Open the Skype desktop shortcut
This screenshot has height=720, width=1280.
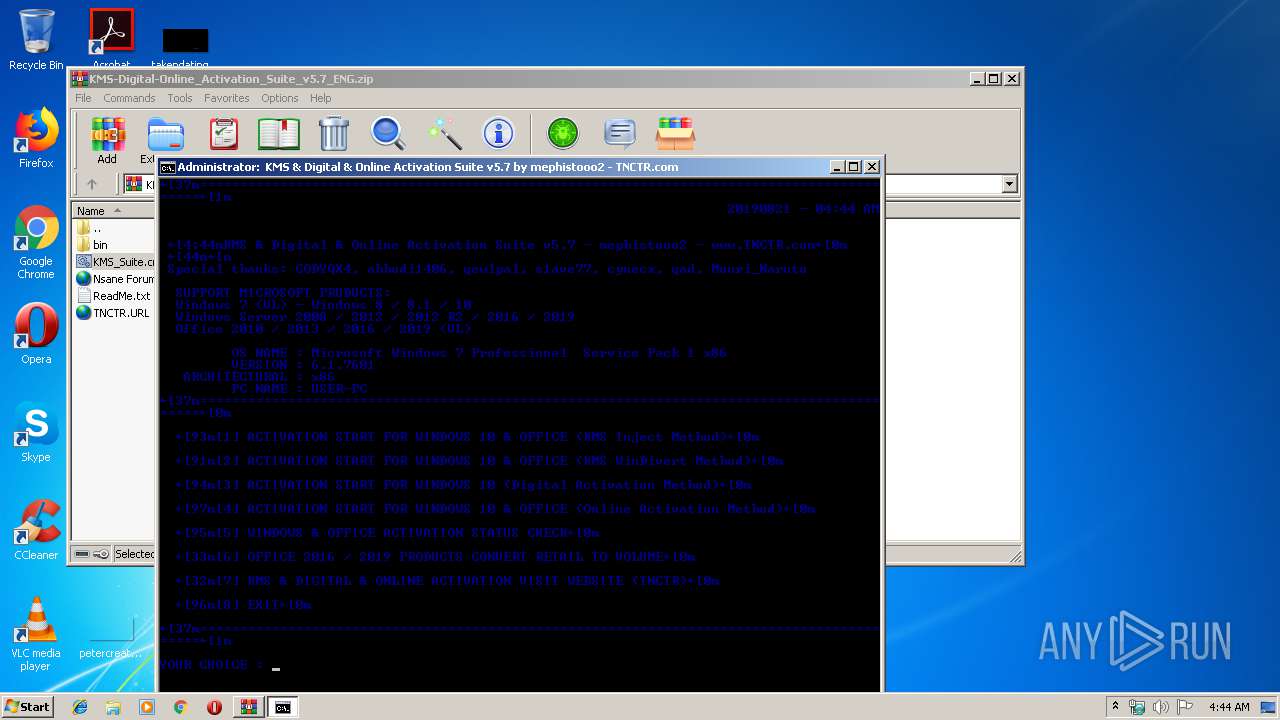pos(36,432)
